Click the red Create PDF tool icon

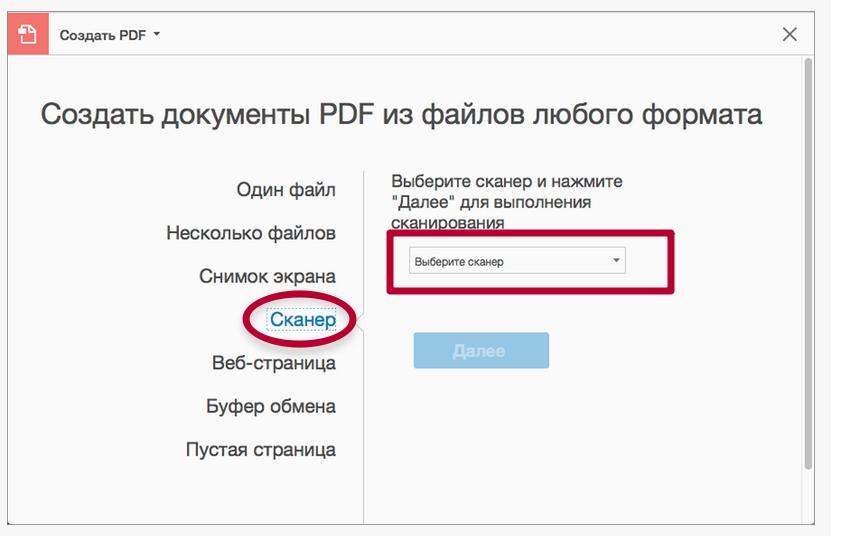pos(28,34)
